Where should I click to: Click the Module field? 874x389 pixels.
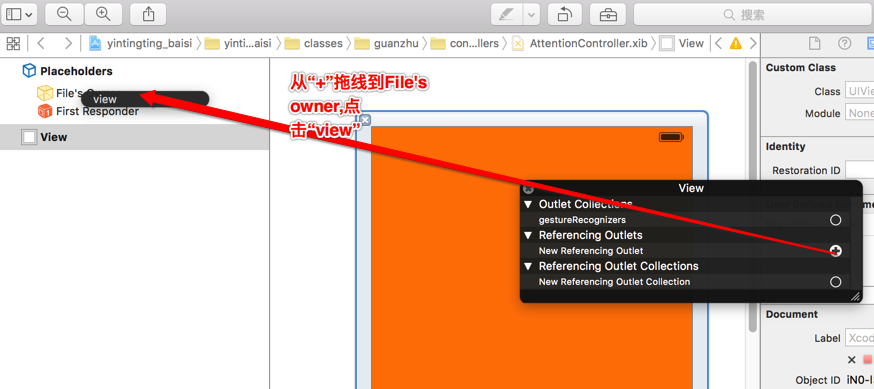coord(860,113)
